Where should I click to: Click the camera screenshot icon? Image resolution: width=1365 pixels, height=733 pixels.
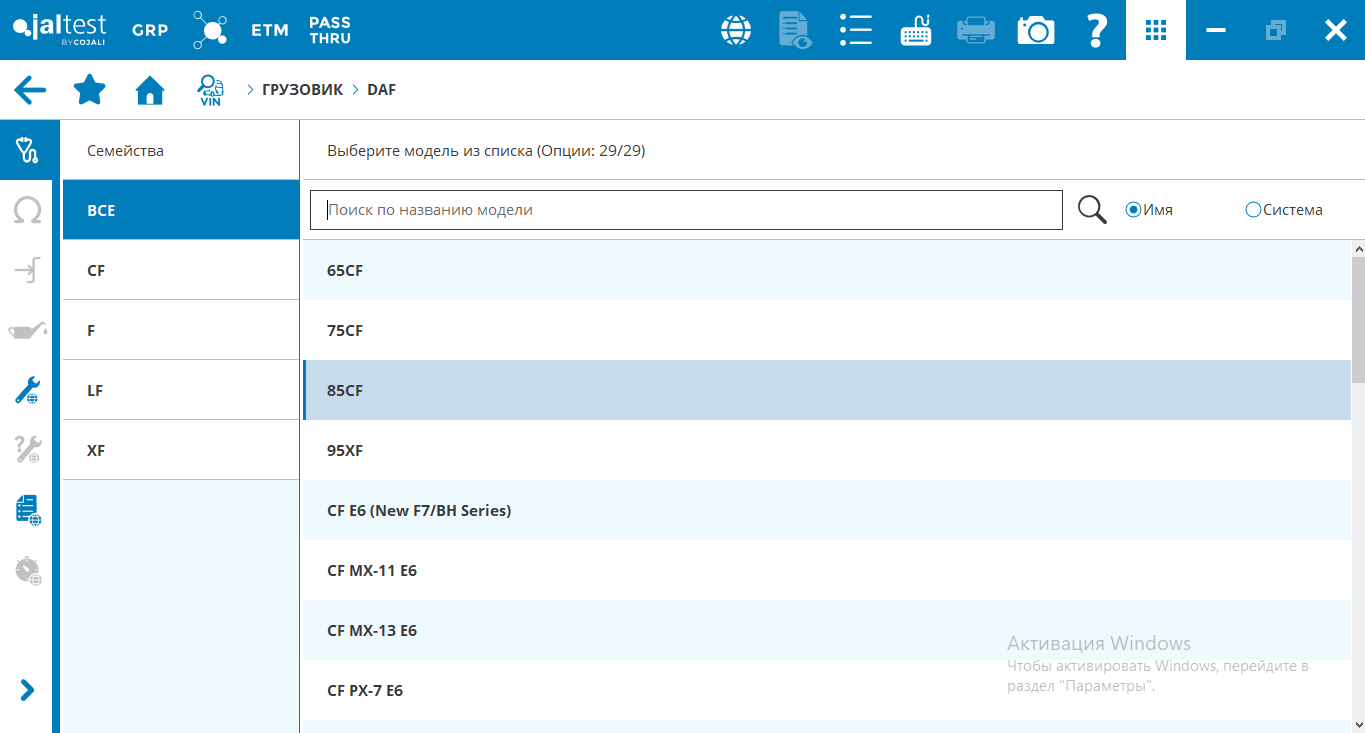1036,30
